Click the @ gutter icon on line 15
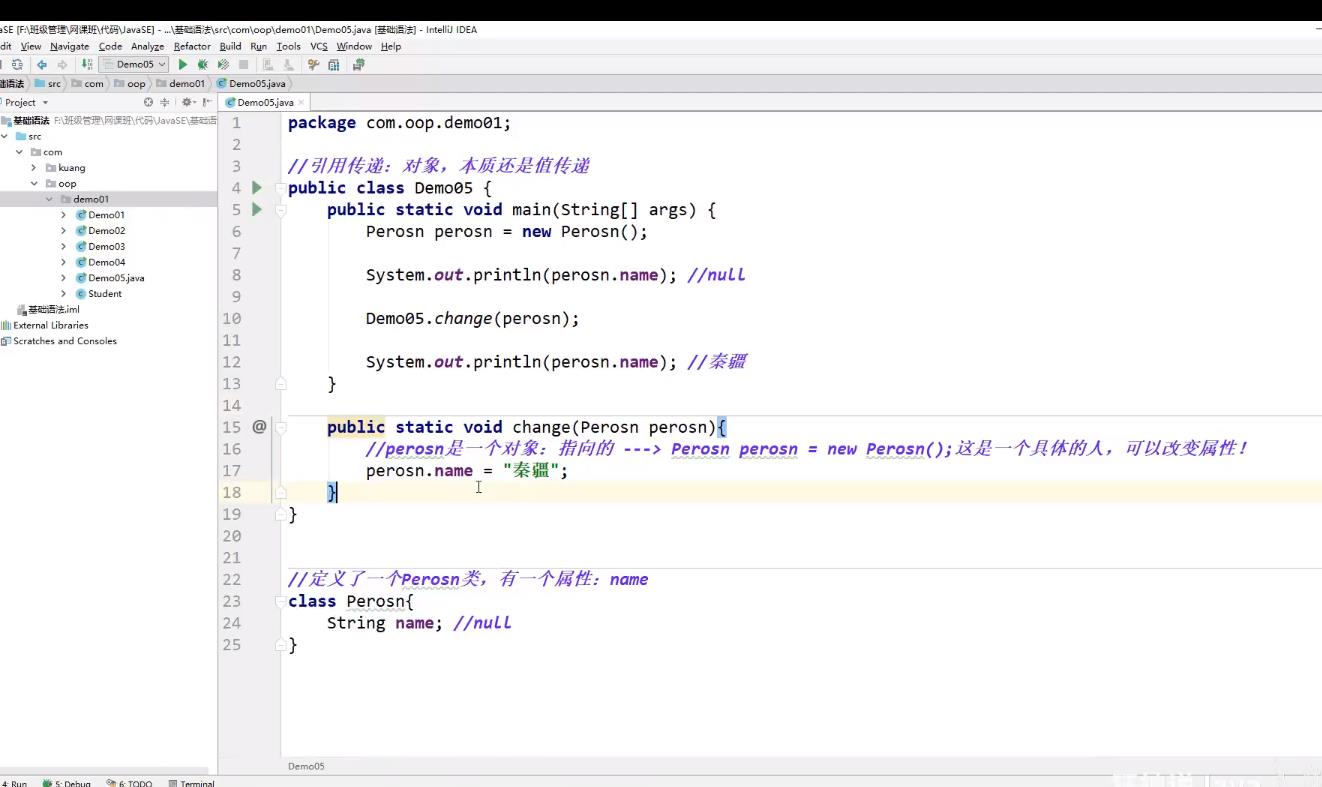This screenshot has width=1322, height=787. coord(259,427)
